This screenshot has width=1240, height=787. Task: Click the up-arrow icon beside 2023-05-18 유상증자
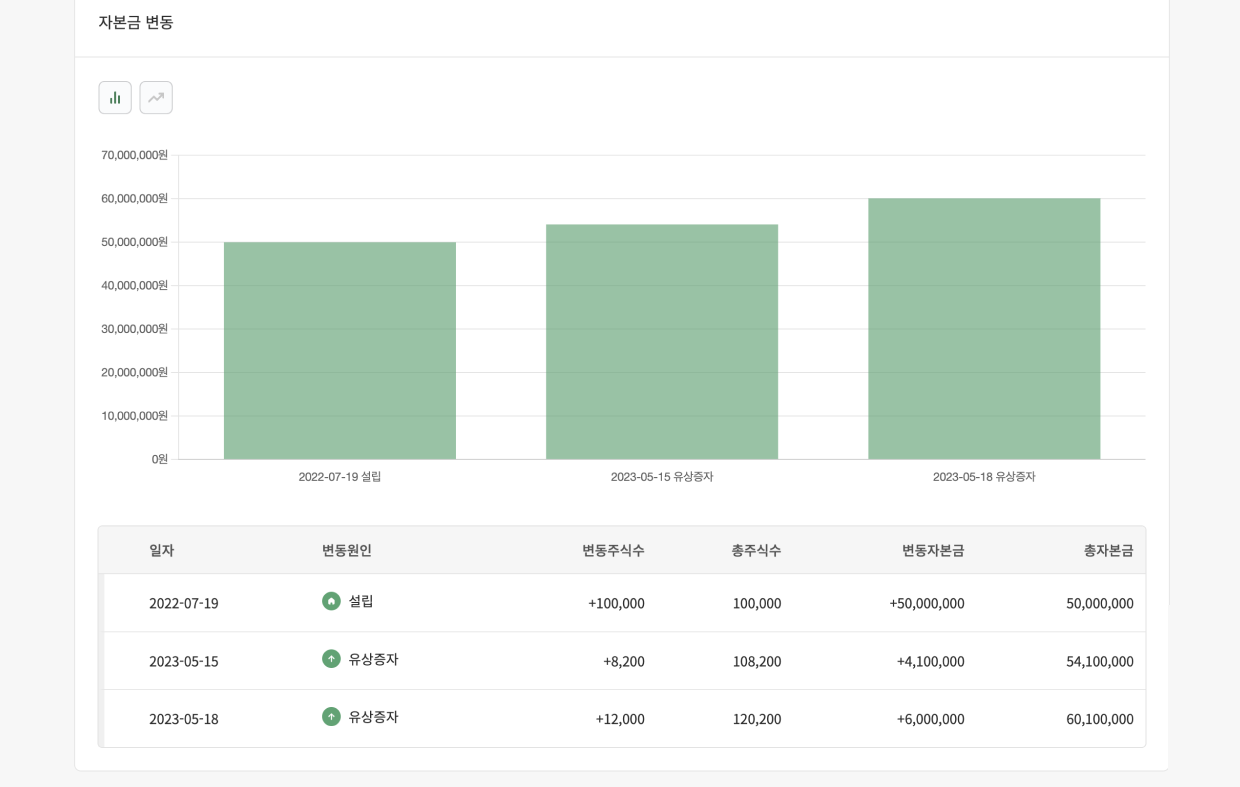[331, 718]
